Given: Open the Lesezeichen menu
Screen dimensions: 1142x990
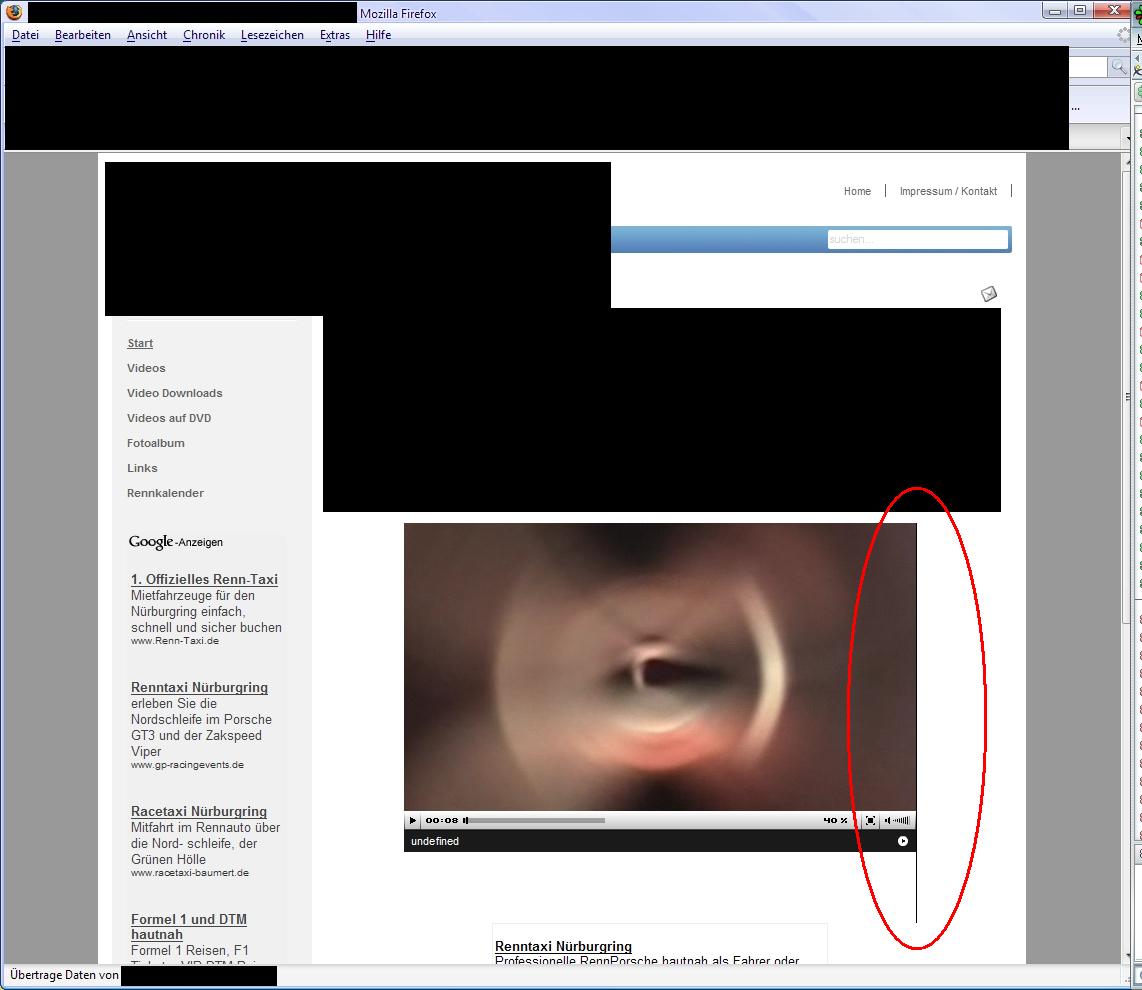Looking at the screenshot, I should (x=272, y=35).
